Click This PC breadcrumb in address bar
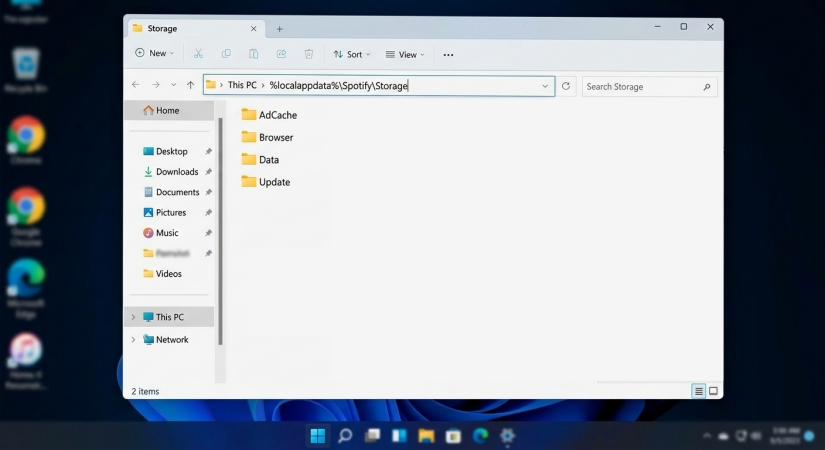Image resolution: width=825 pixels, height=450 pixels. coord(242,85)
